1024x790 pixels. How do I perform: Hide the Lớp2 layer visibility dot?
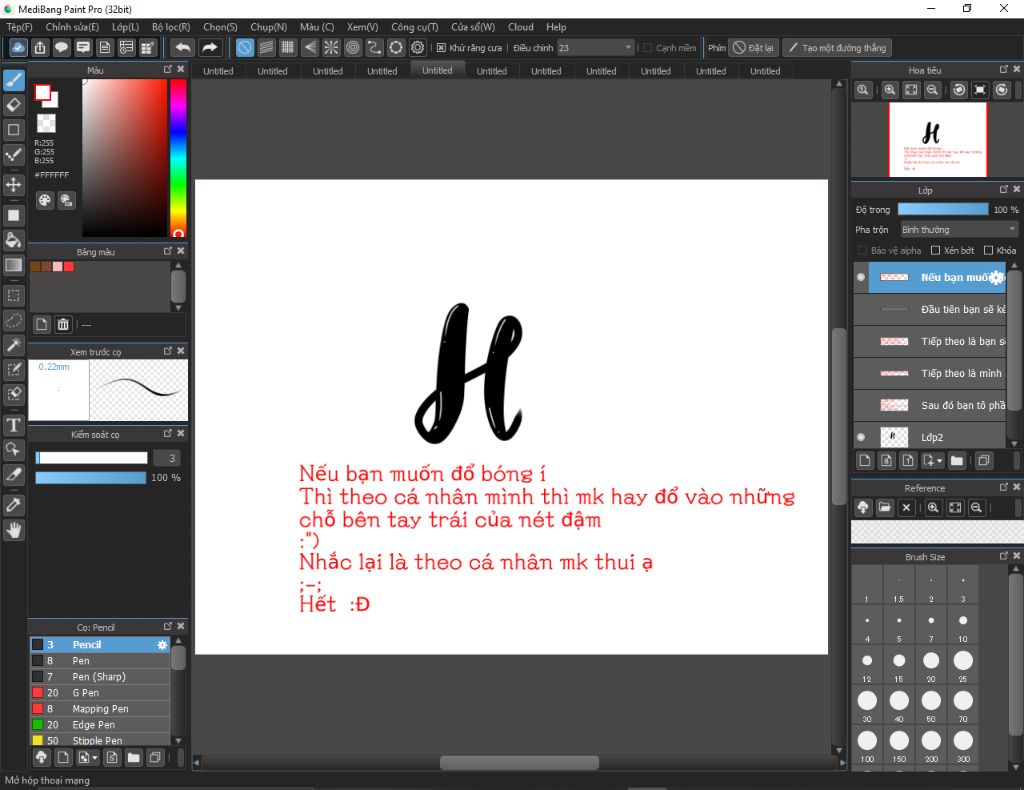[861, 437]
